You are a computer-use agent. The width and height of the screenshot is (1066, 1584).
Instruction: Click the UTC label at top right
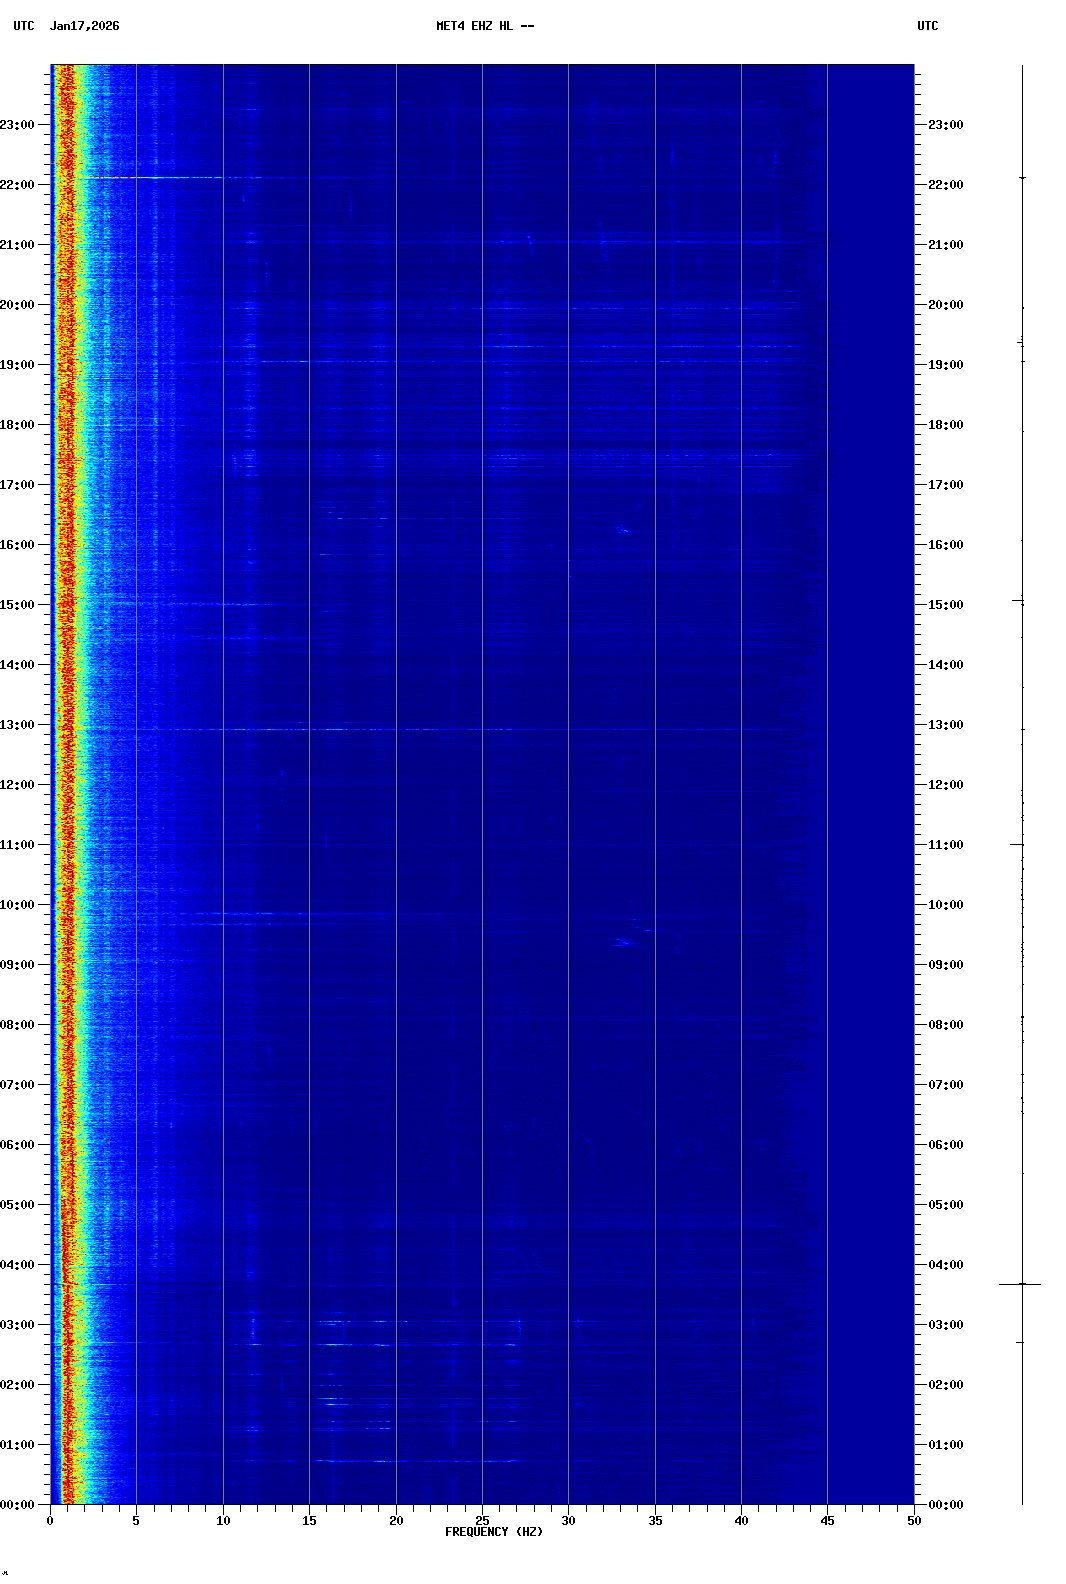coord(927,26)
